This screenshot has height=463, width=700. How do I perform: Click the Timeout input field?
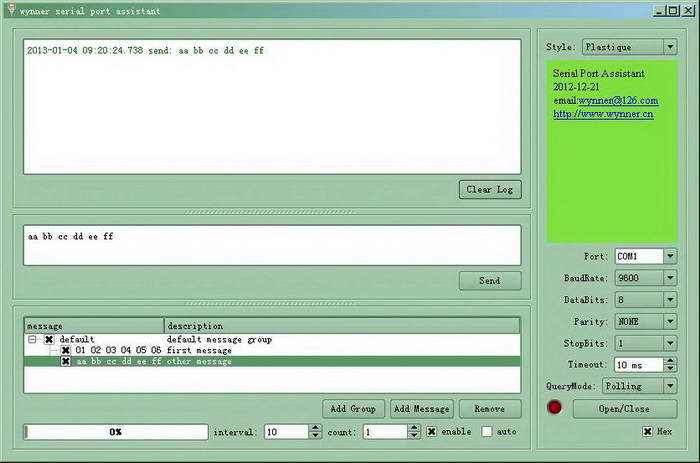pos(639,365)
